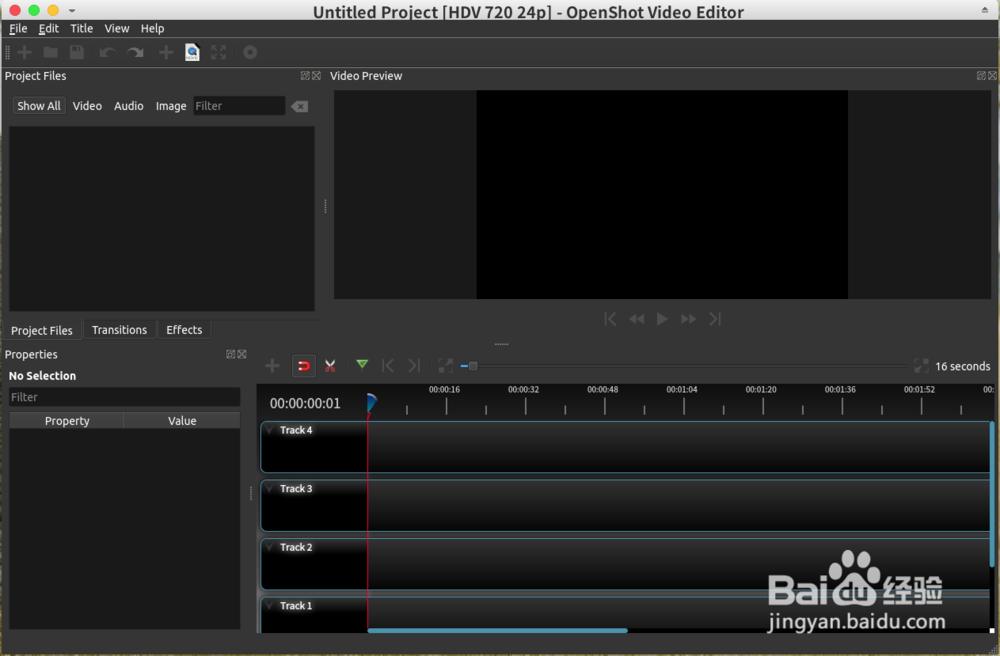Click the horizontal timeline scrollbar
Screen dimensions: 1000x656
pyautogui.click(x=497, y=630)
